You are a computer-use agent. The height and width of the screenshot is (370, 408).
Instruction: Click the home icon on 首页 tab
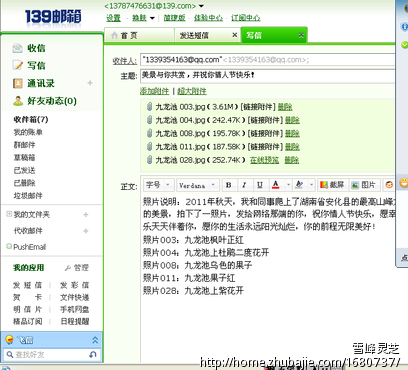(x=114, y=35)
